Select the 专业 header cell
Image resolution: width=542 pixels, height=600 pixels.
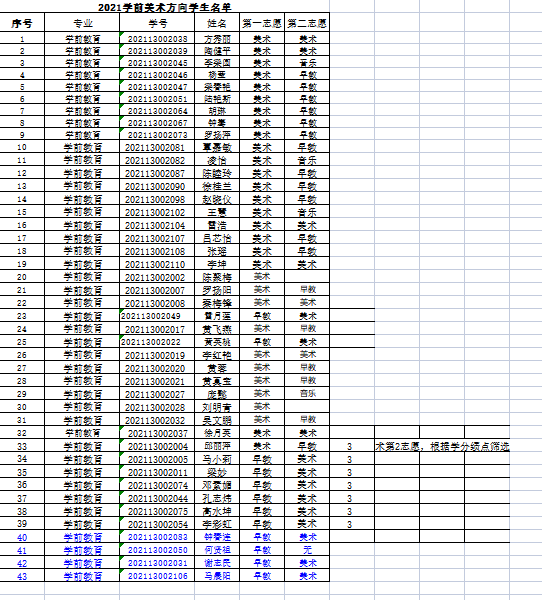click(x=82, y=24)
